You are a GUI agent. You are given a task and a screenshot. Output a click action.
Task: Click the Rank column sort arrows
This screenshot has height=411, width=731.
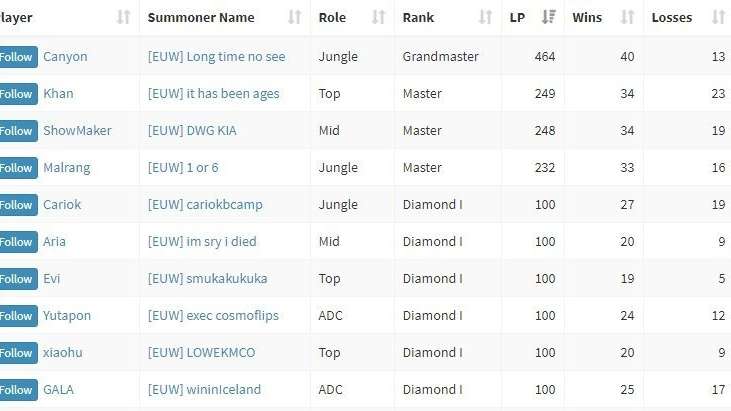click(486, 18)
